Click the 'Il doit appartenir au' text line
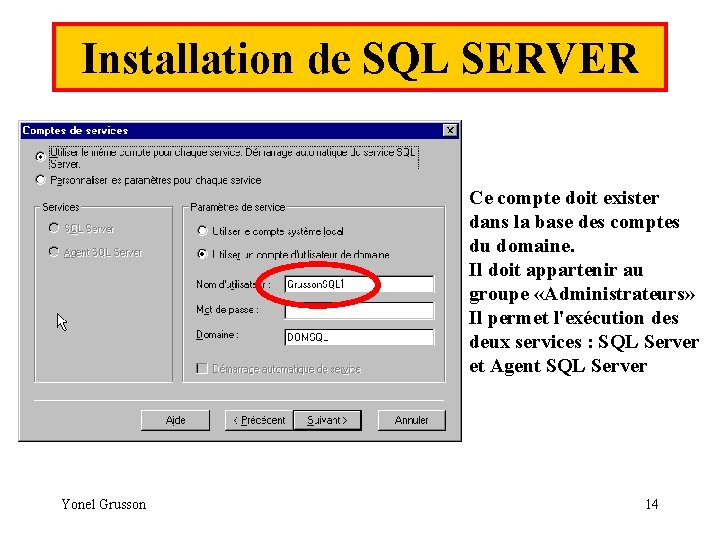This screenshot has height=540, width=720. (x=556, y=270)
